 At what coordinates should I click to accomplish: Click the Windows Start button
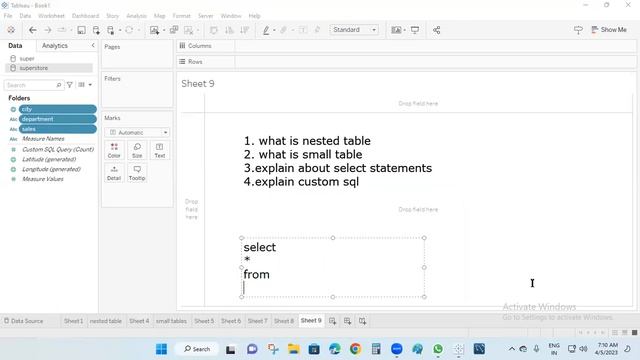[x=162, y=349]
